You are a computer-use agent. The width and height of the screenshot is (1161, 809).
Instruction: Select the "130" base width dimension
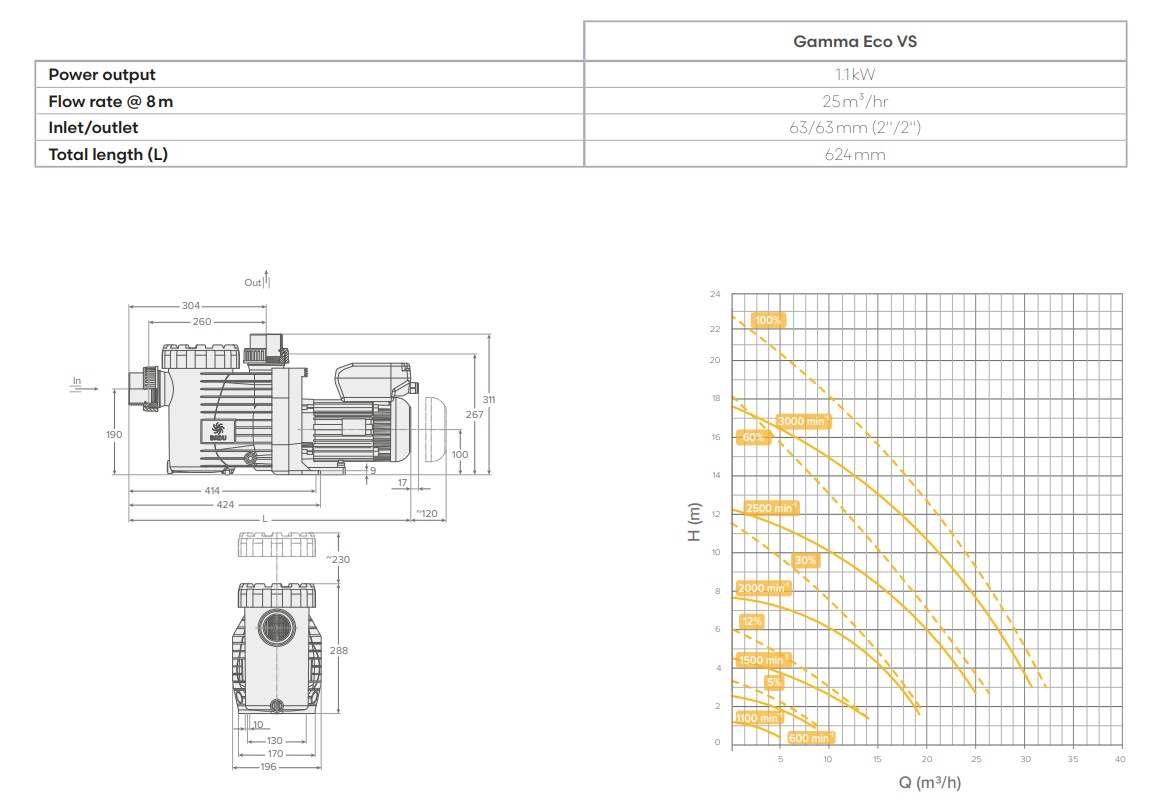coord(275,741)
